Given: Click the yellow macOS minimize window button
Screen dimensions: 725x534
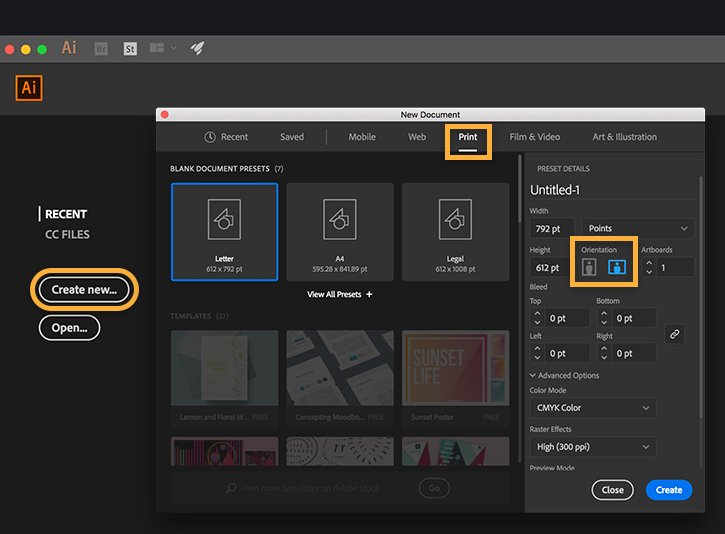Looking at the screenshot, I should tap(26, 49).
